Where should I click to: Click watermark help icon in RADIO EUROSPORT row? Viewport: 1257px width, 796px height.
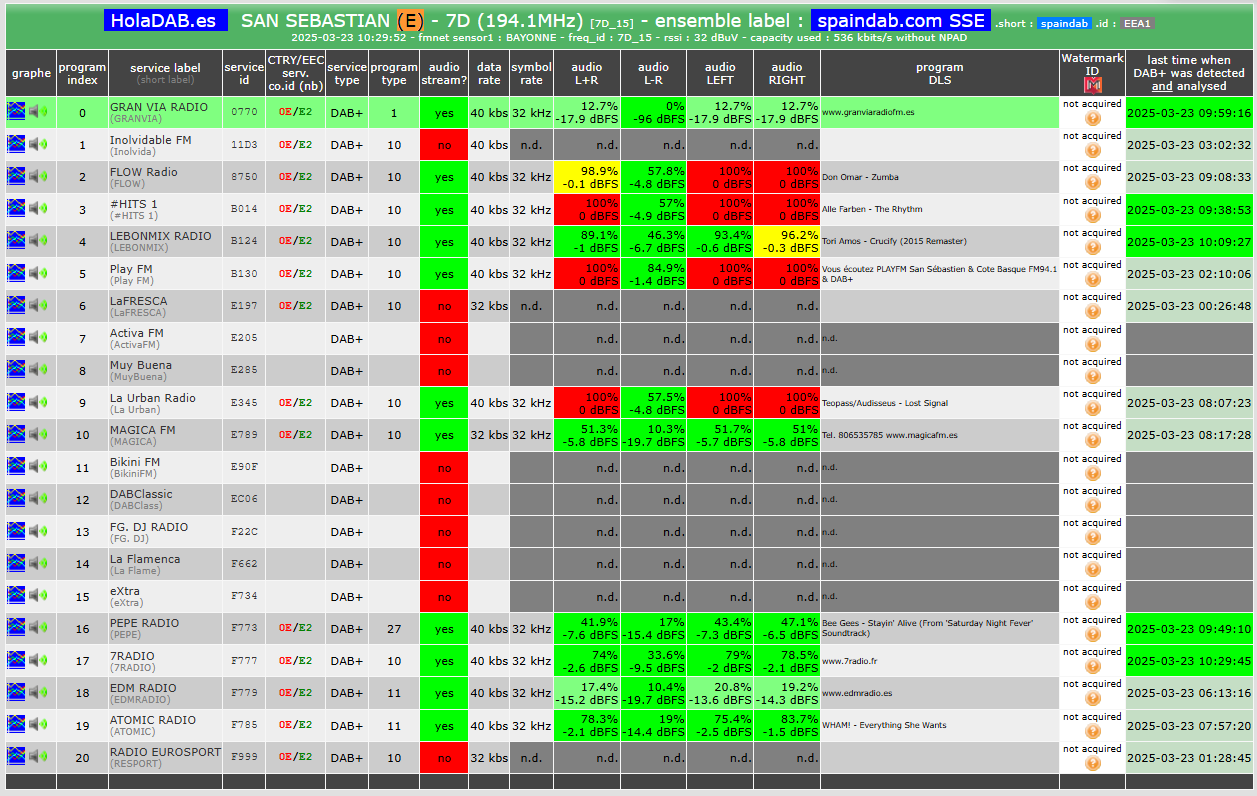tap(1092, 764)
